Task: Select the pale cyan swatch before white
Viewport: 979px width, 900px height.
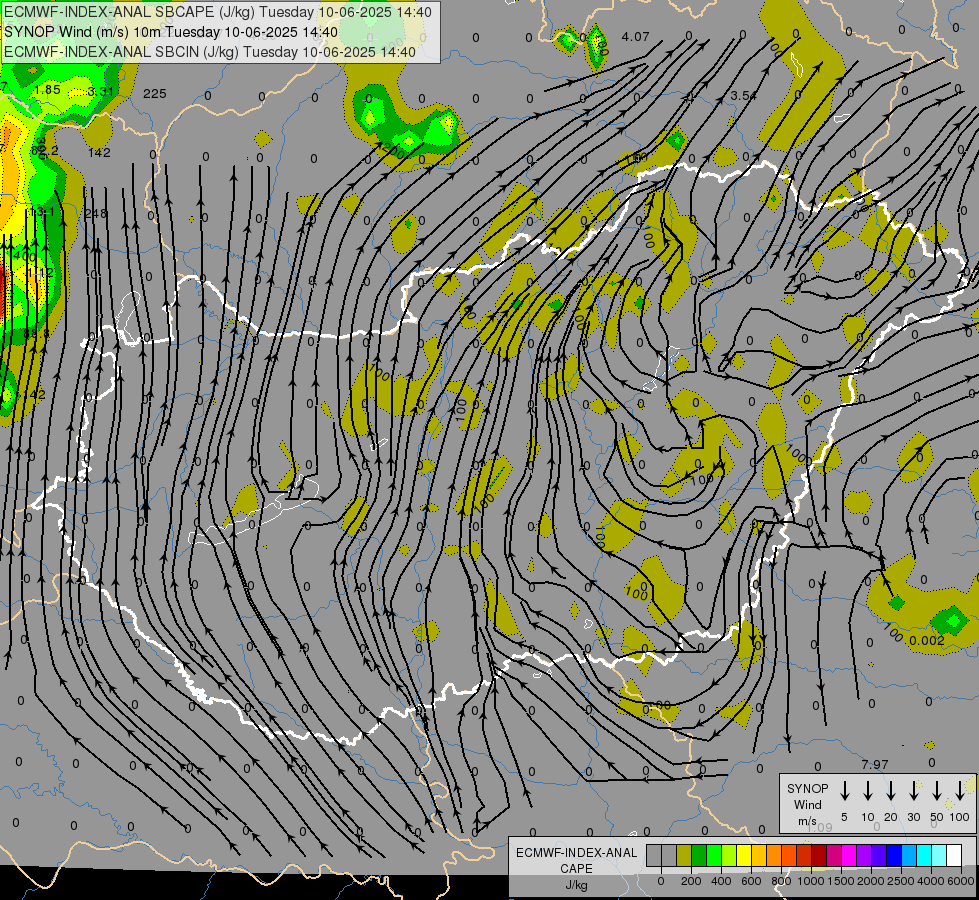Action: pyautogui.click(x=938, y=855)
